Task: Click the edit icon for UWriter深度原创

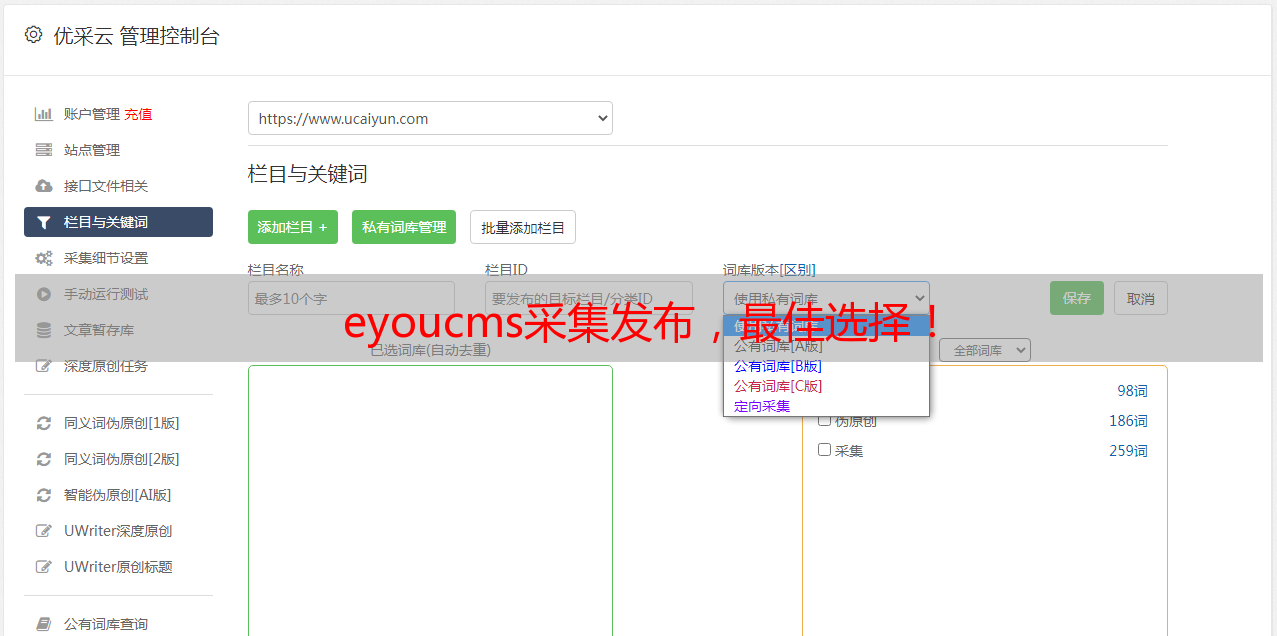Action: point(43,531)
